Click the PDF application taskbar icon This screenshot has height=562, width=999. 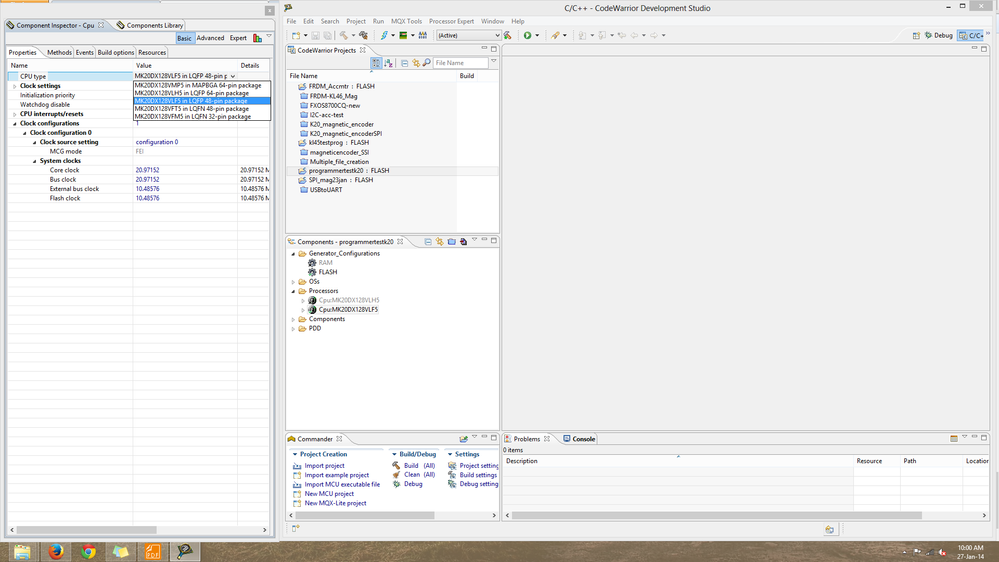[153, 551]
